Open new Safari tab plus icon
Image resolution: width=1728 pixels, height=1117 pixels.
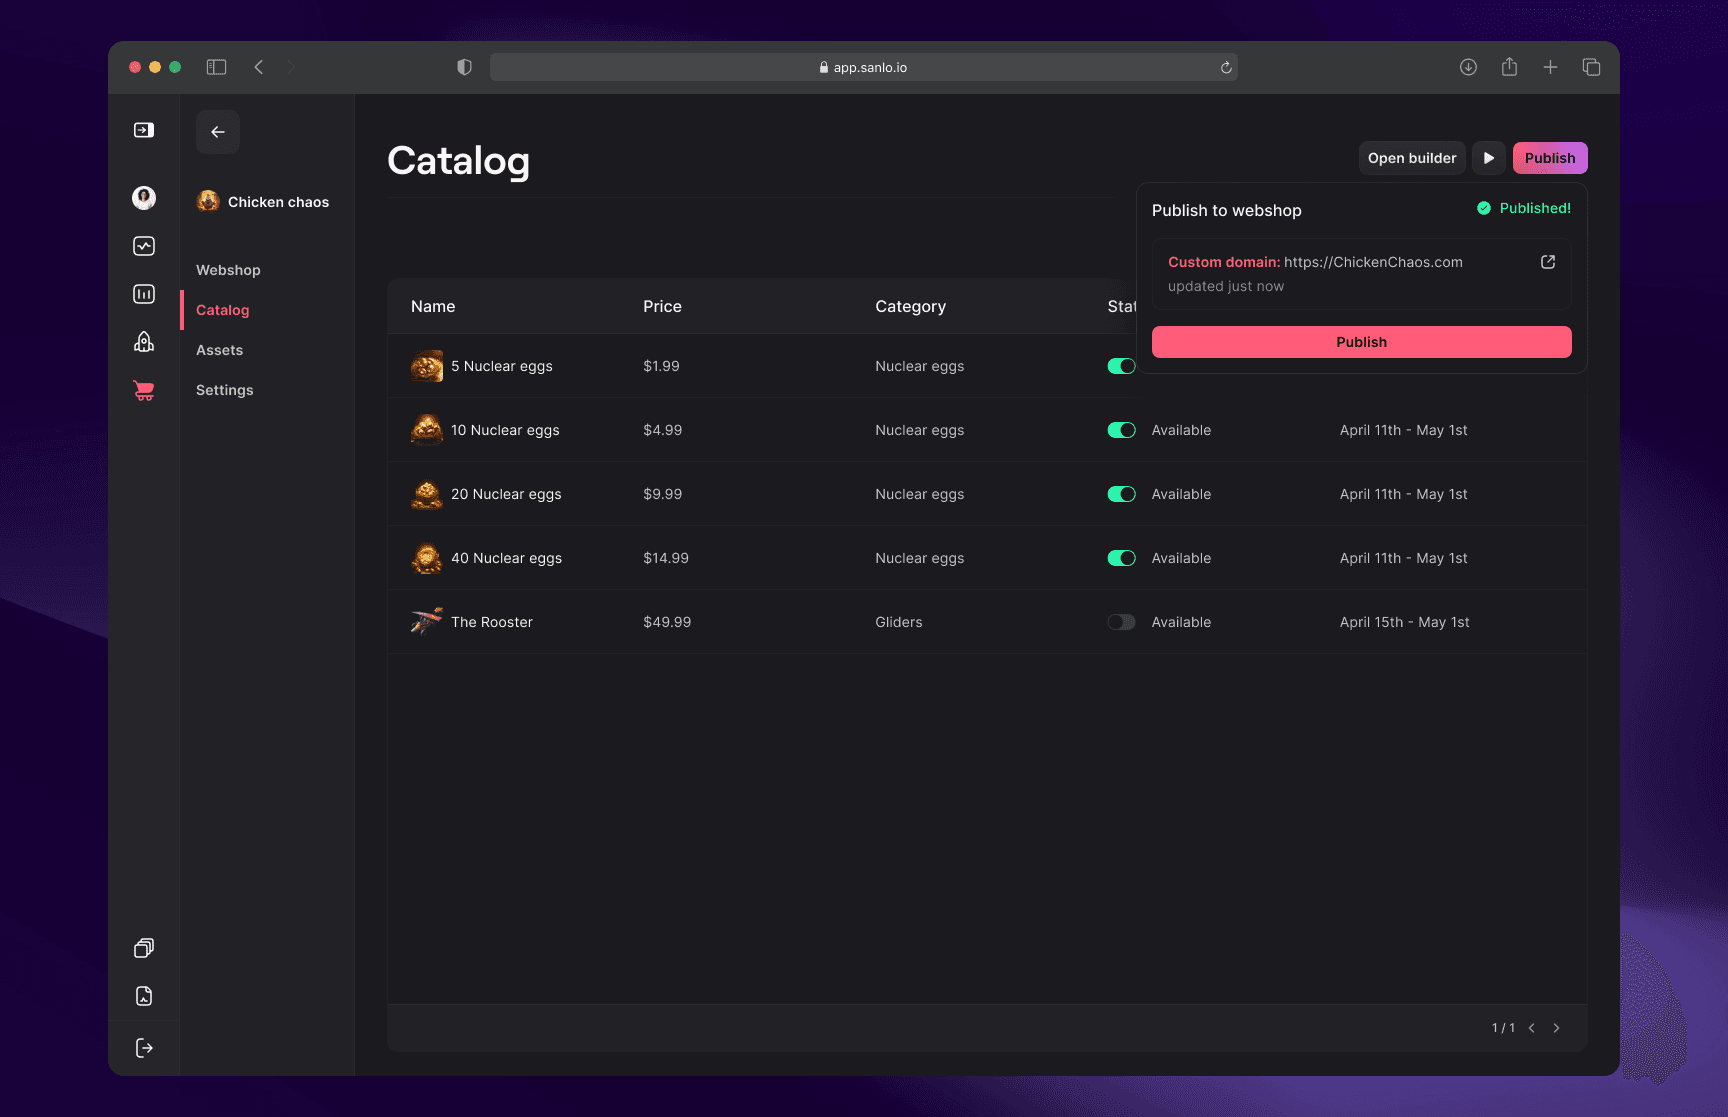coord(1550,67)
